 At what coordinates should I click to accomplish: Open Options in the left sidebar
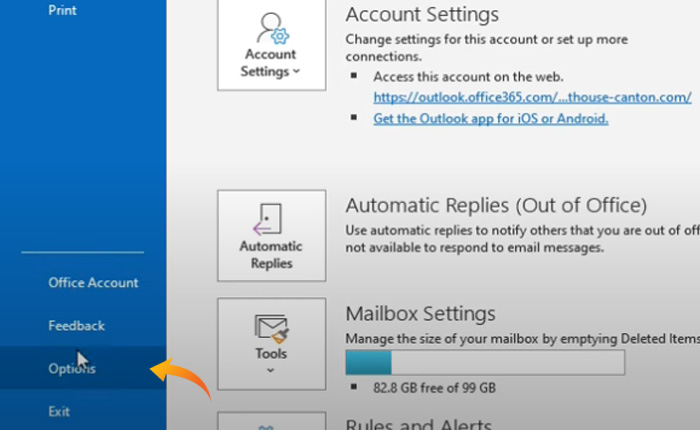pos(72,369)
